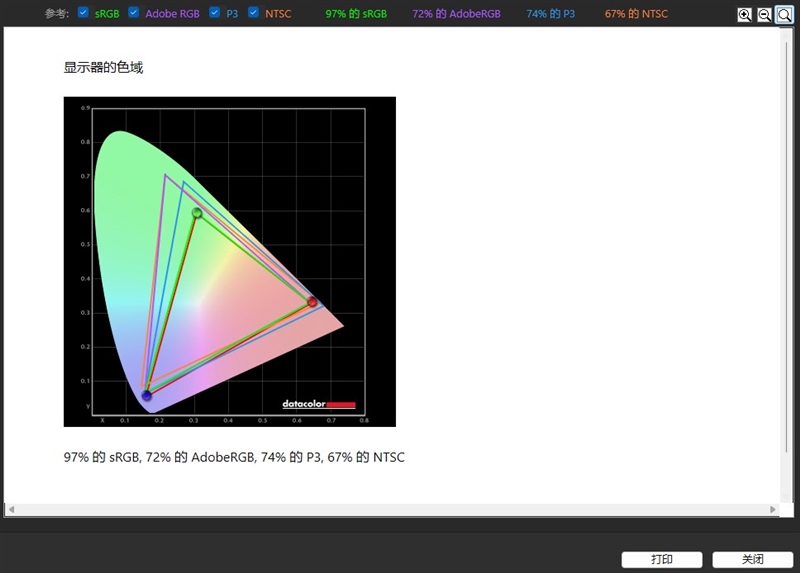This screenshot has width=800, height=573.
Task: Click the left arrow of horizontal scrollbar
Action: pyautogui.click(x=11, y=509)
